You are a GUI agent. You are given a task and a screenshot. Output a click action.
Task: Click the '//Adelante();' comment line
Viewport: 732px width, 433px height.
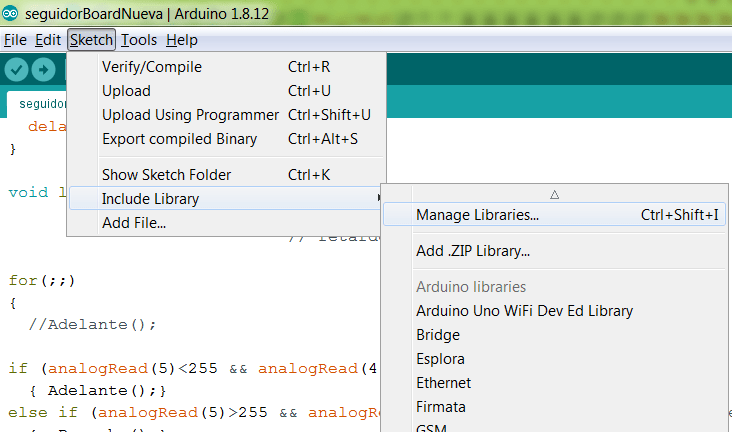(92, 324)
